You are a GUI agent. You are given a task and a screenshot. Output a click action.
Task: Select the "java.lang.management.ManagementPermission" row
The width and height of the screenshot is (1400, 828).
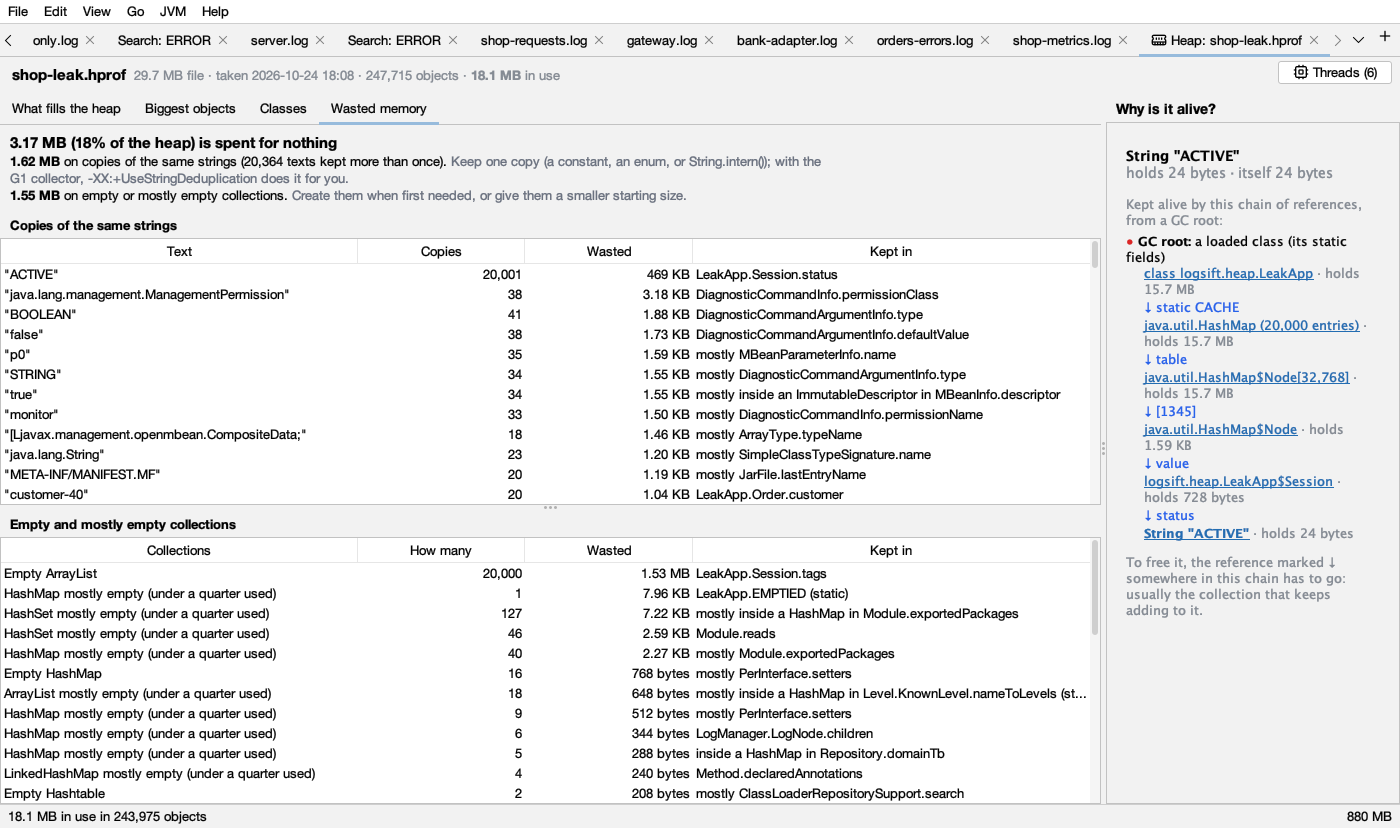coord(546,294)
